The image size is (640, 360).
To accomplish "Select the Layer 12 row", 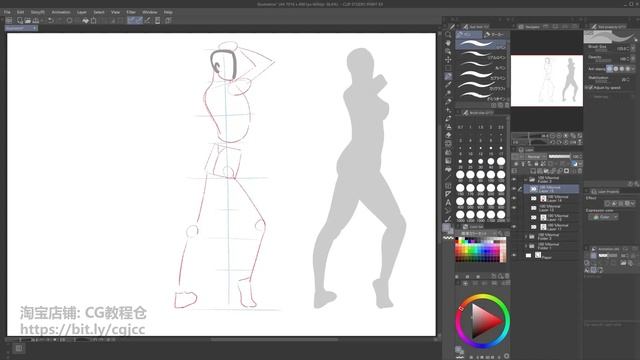I will click(x=552, y=217).
